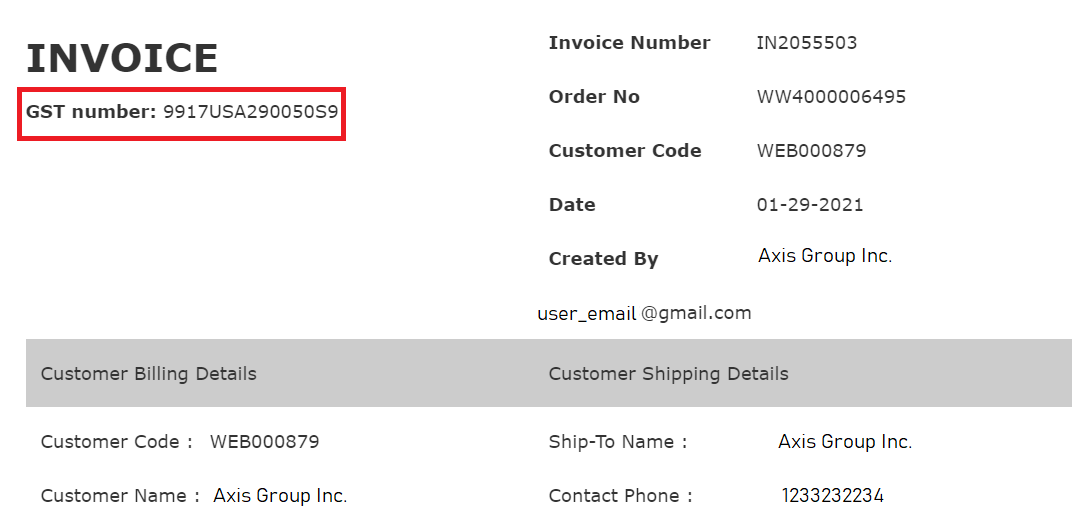Select the date 01-29-2021
The height and width of the screenshot is (532, 1084).
click(810, 205)
